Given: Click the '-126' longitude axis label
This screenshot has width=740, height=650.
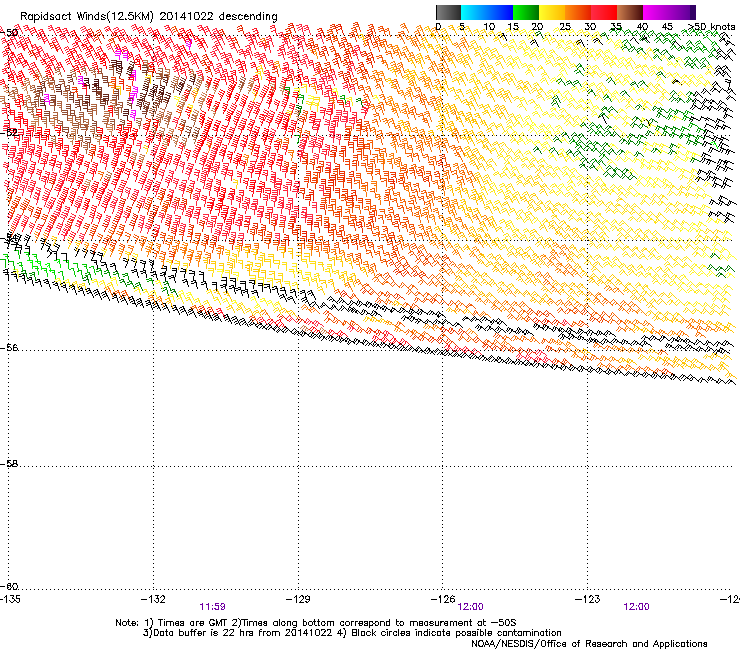Looking at the screenshot, I should point(443,599).
